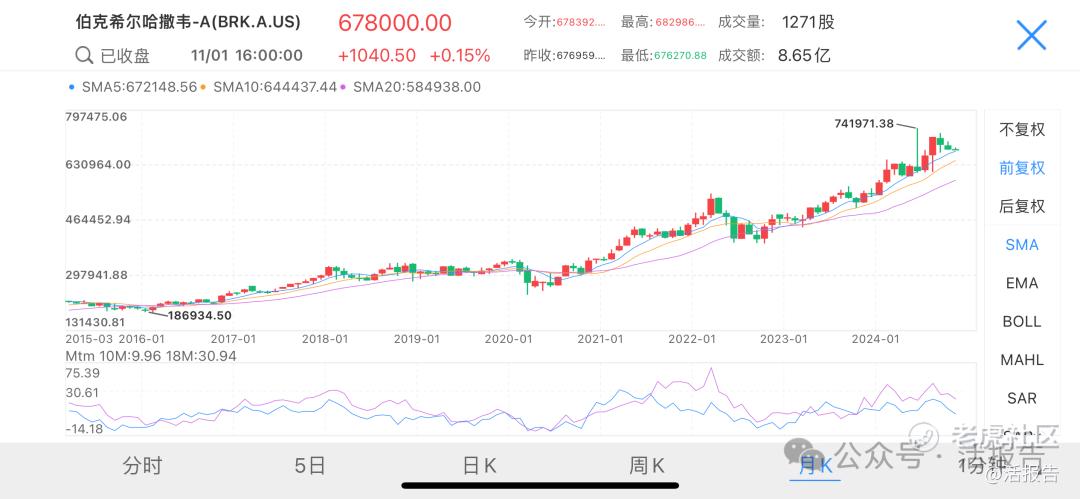Switch to the 分时 tab
This screenshot has width=1080, height=499.
click(x=142, y=466)
